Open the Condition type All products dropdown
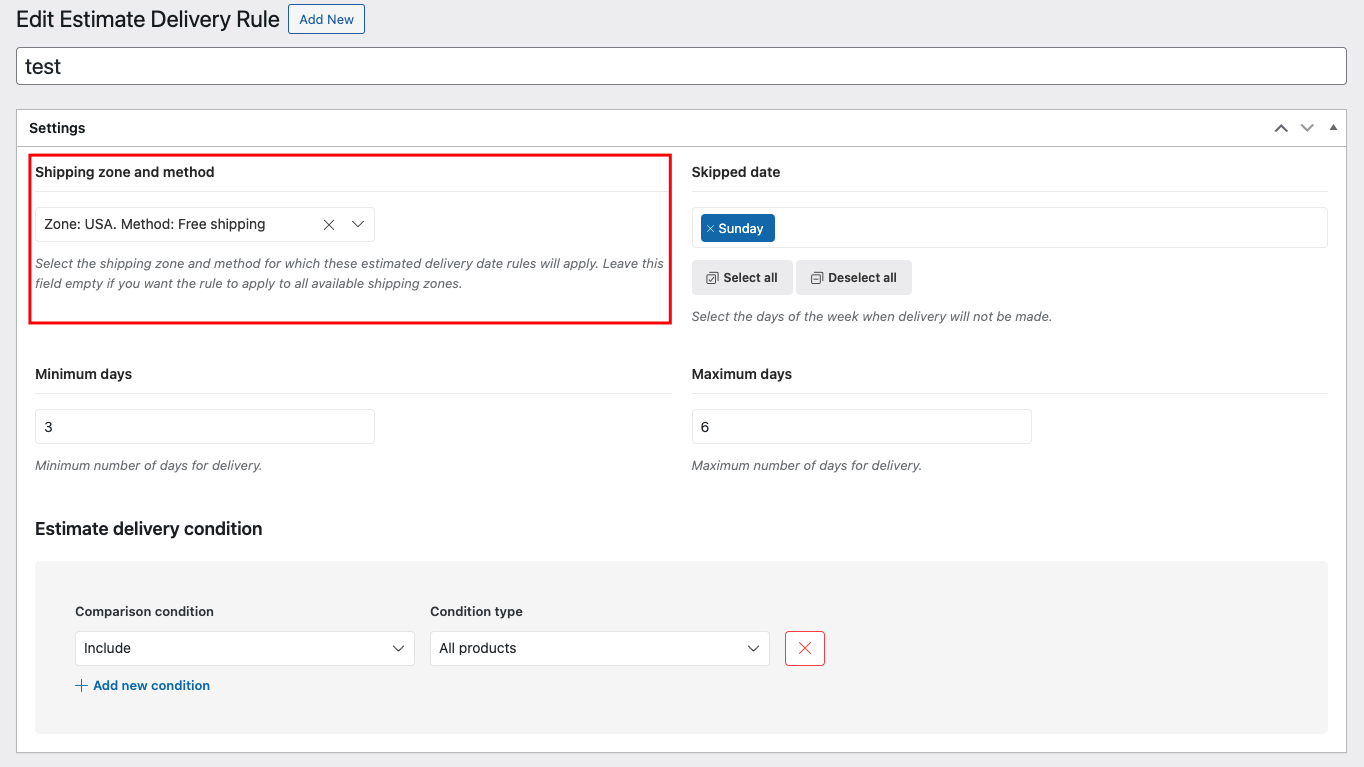The height and width of the screenshot is (767, 1364). coord(599,648)
